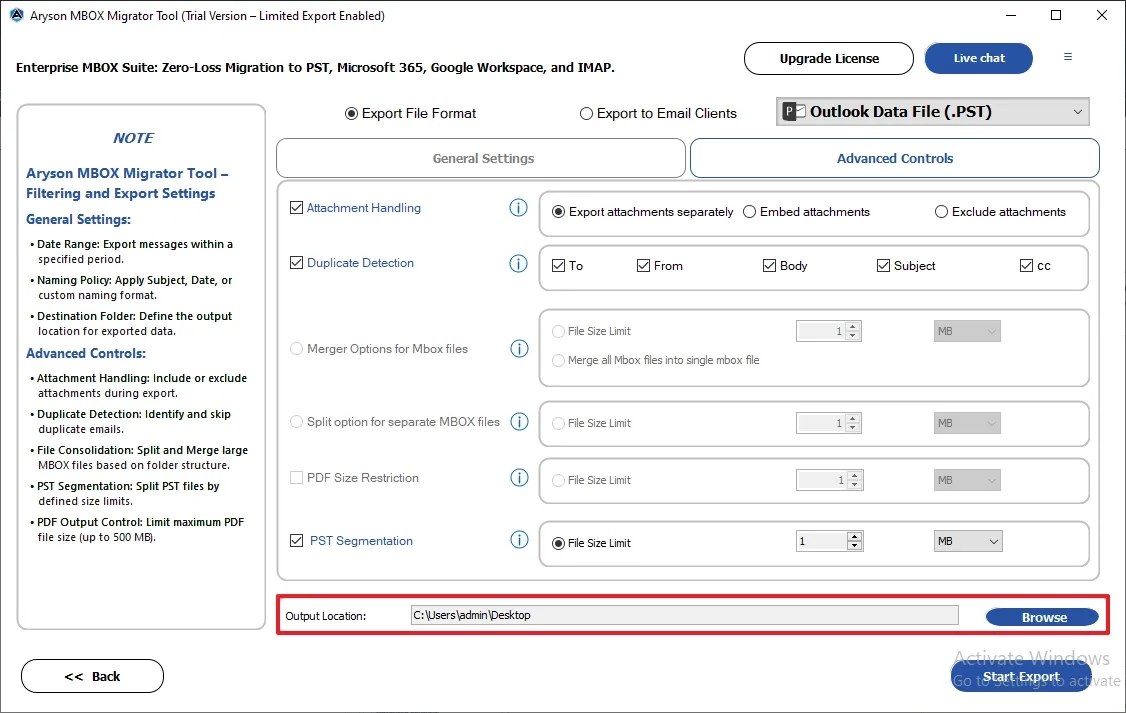Screen dimensions: 1126x713
Task: Maximize the Aryson window
Action: [x=1056, y=15]
